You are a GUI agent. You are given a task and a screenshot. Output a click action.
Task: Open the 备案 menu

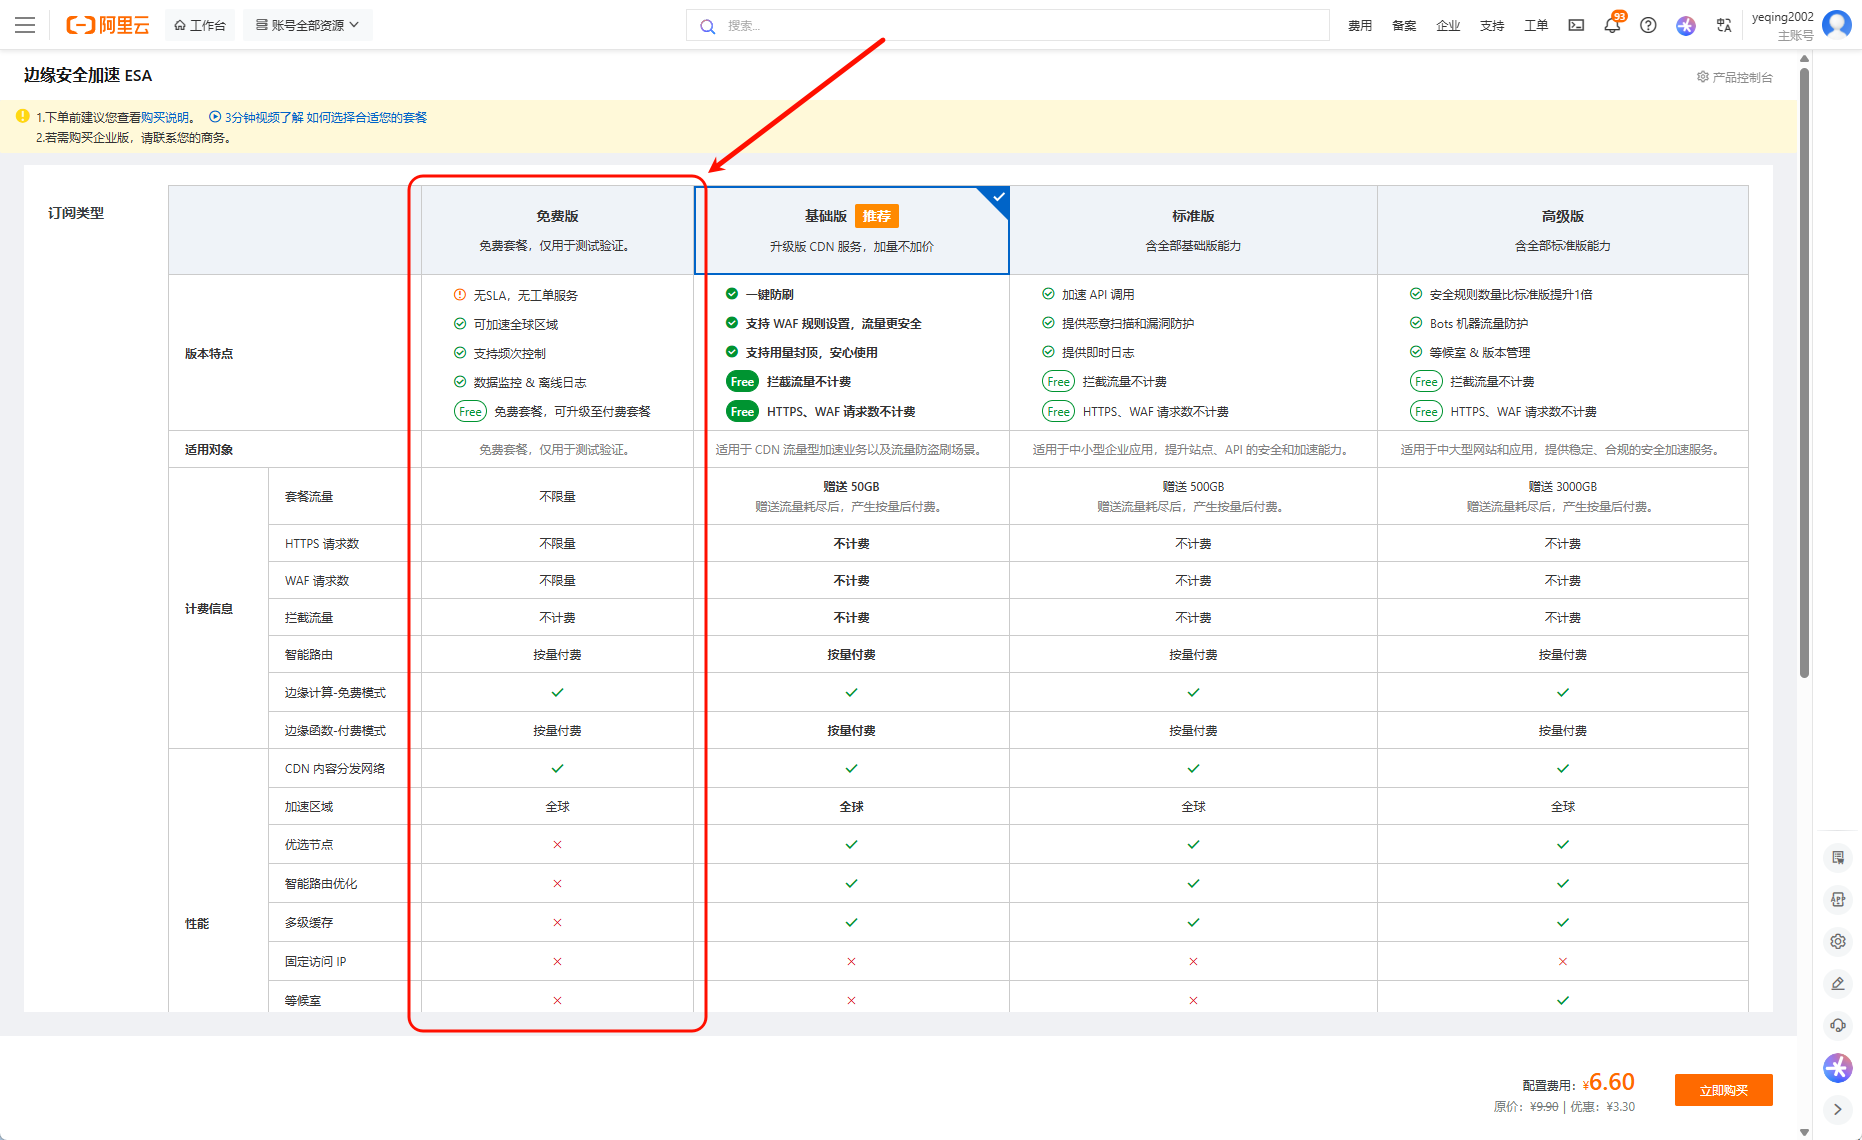point(1404,26)
